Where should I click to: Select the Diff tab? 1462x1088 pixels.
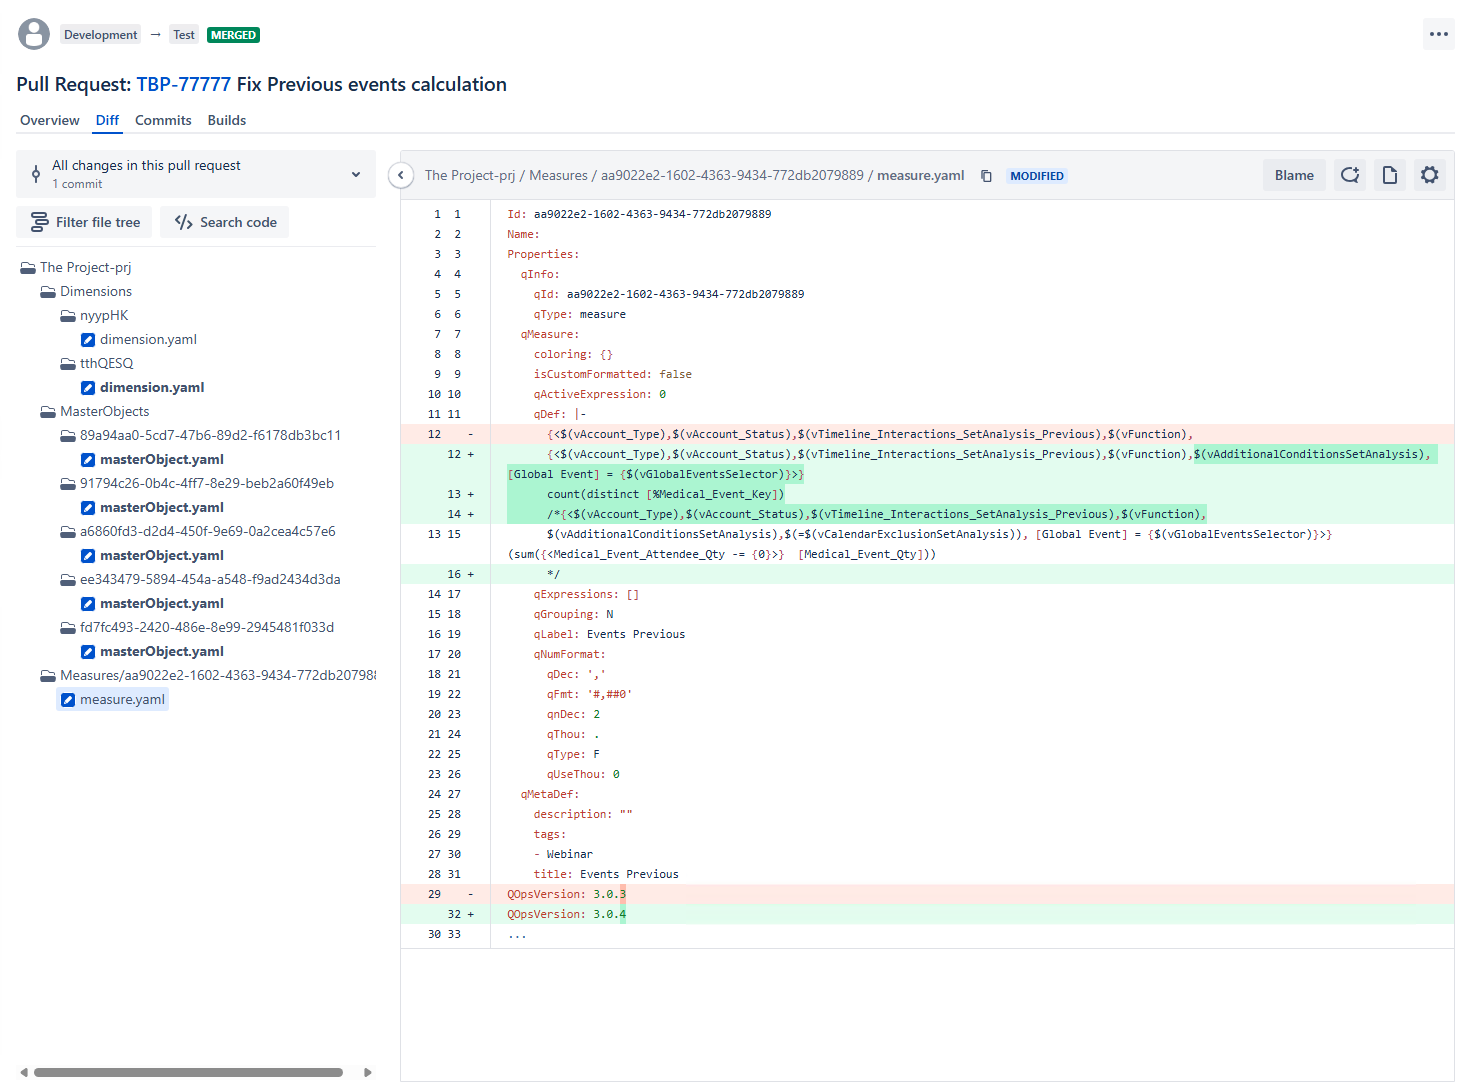coord(107,120)
